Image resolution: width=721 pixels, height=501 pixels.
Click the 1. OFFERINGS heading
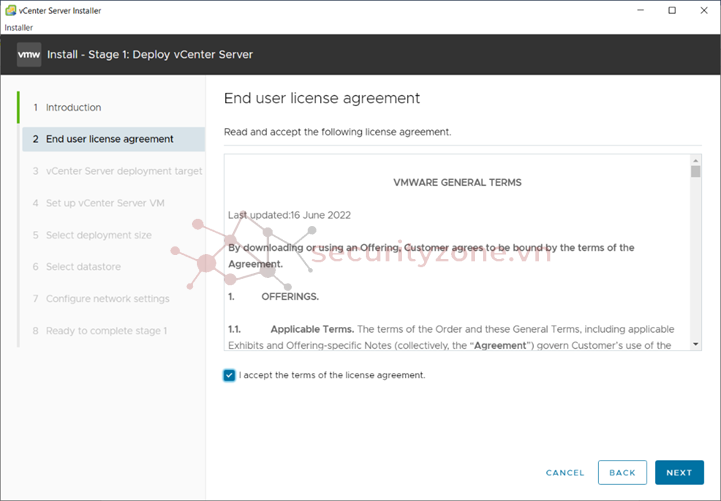(x=273, y=296)
